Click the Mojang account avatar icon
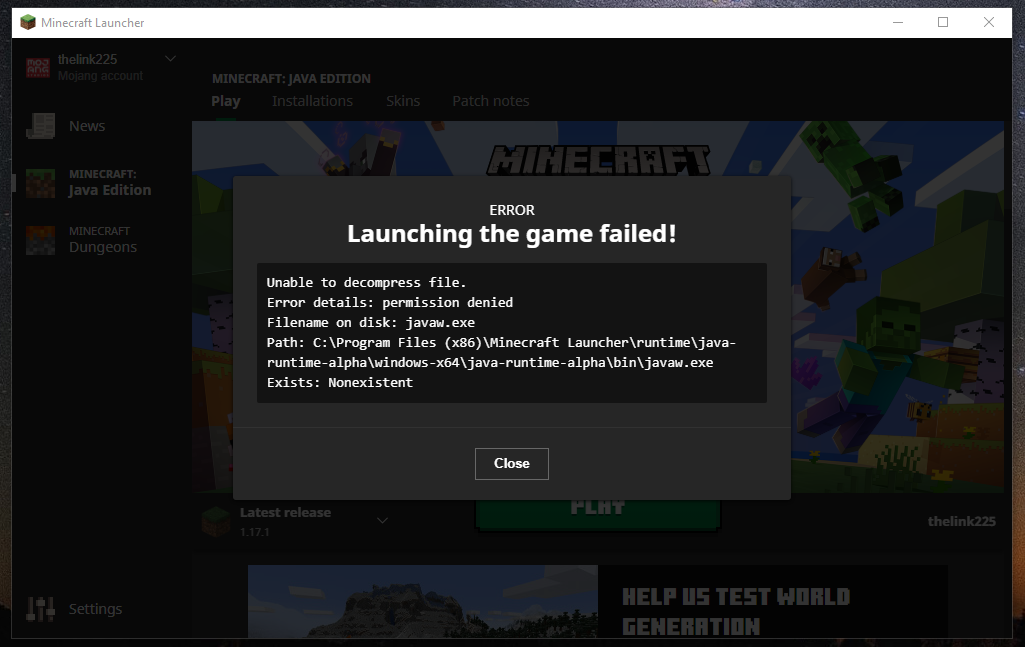This screenshot has width=1025, height=647. tap(38, 67)
